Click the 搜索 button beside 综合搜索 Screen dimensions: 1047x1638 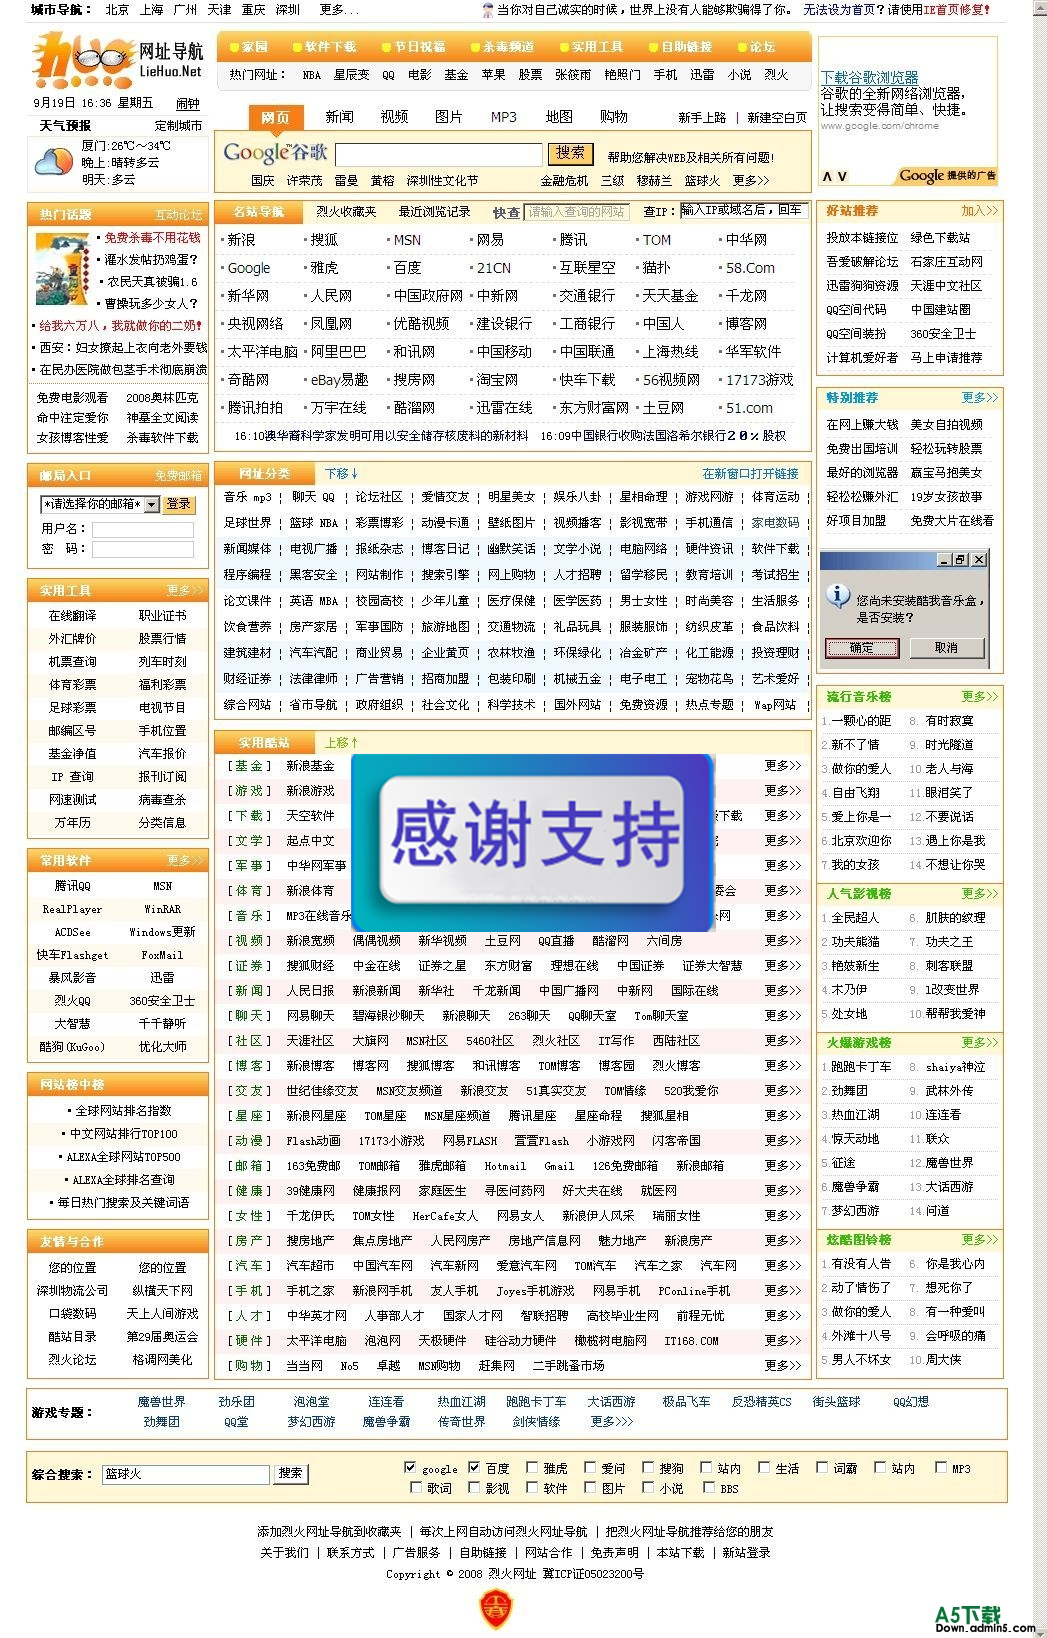pyautogui.click(x=291, y=1473)
